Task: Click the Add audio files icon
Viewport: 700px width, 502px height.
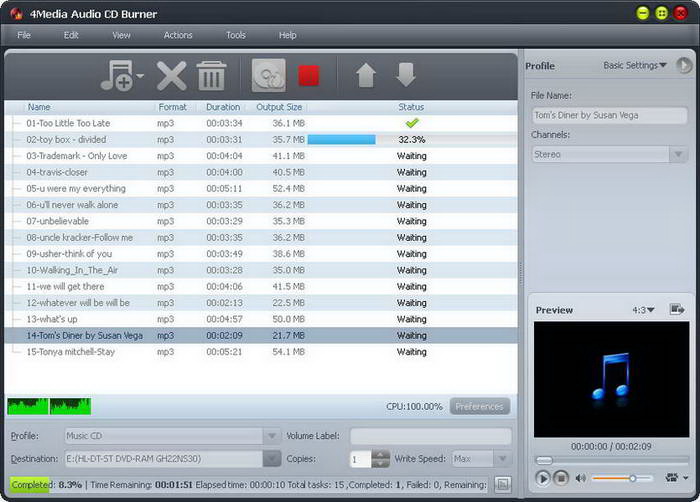Action: click(x=118, y=76)
